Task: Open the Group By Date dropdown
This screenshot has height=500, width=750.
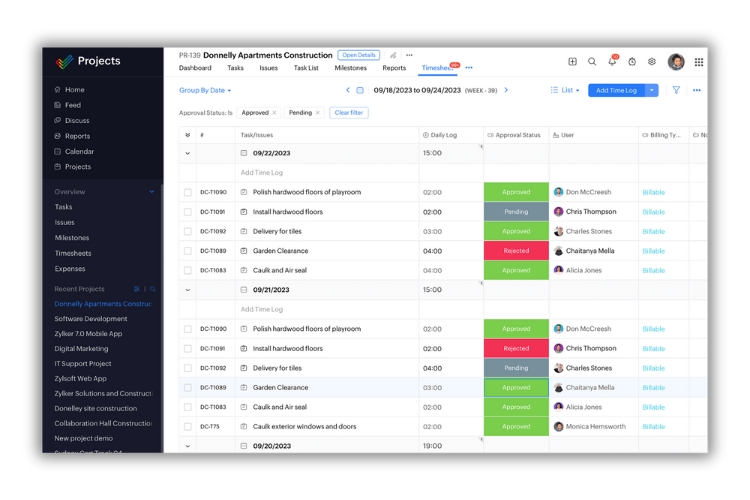Action: pyautogui.click(x=205, y=90)
